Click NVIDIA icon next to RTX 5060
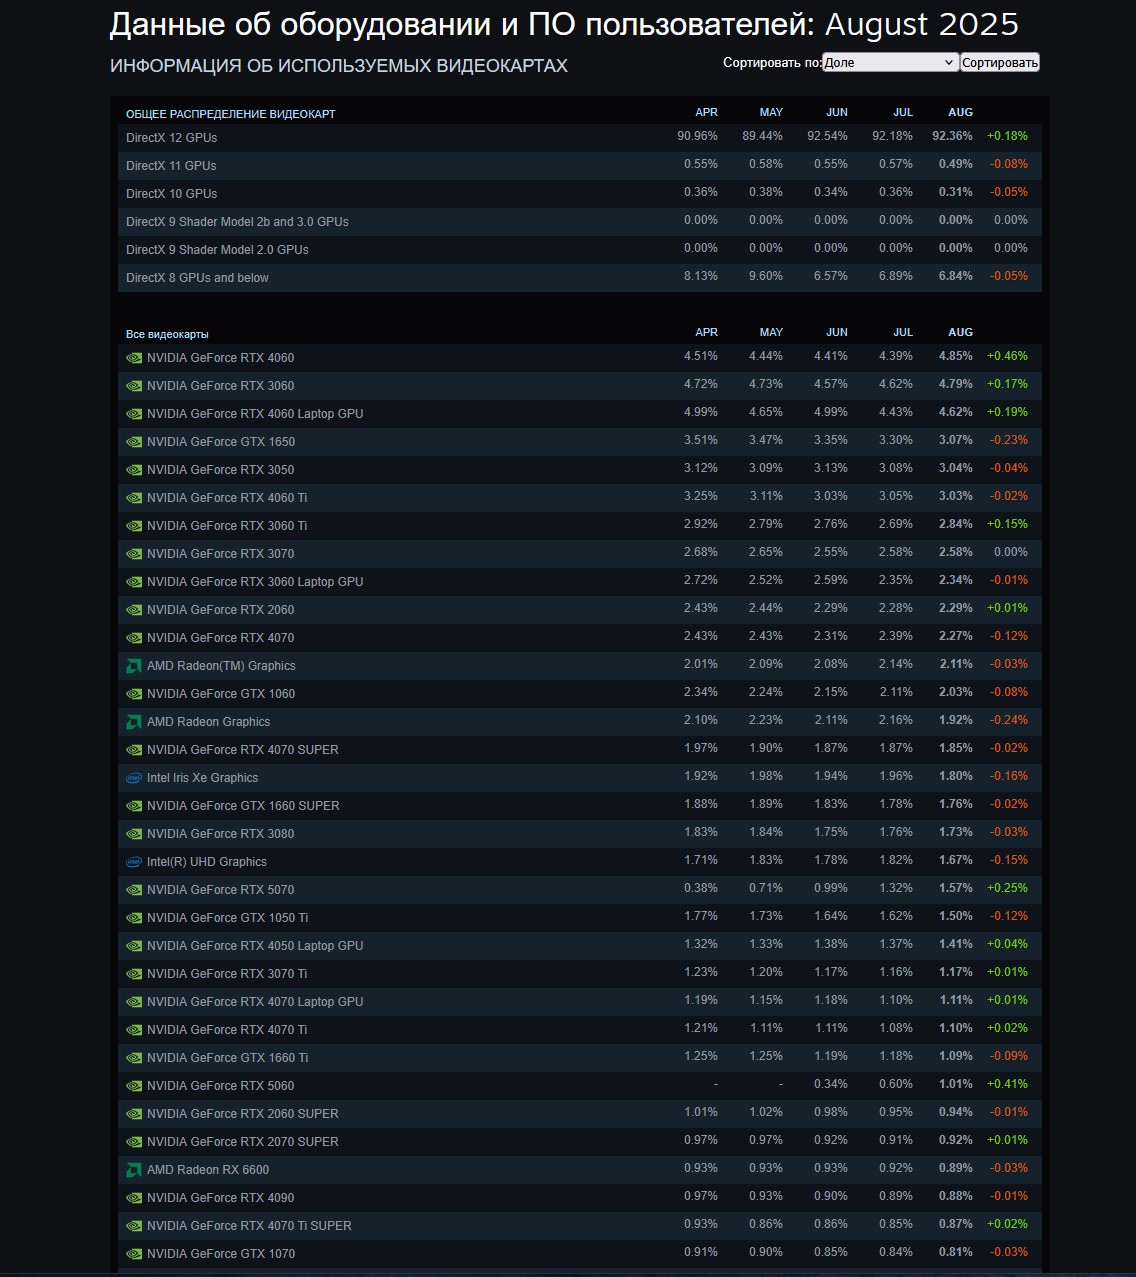The height and width of the screenshot is (1277, 1136). (x=134, y=1085)
